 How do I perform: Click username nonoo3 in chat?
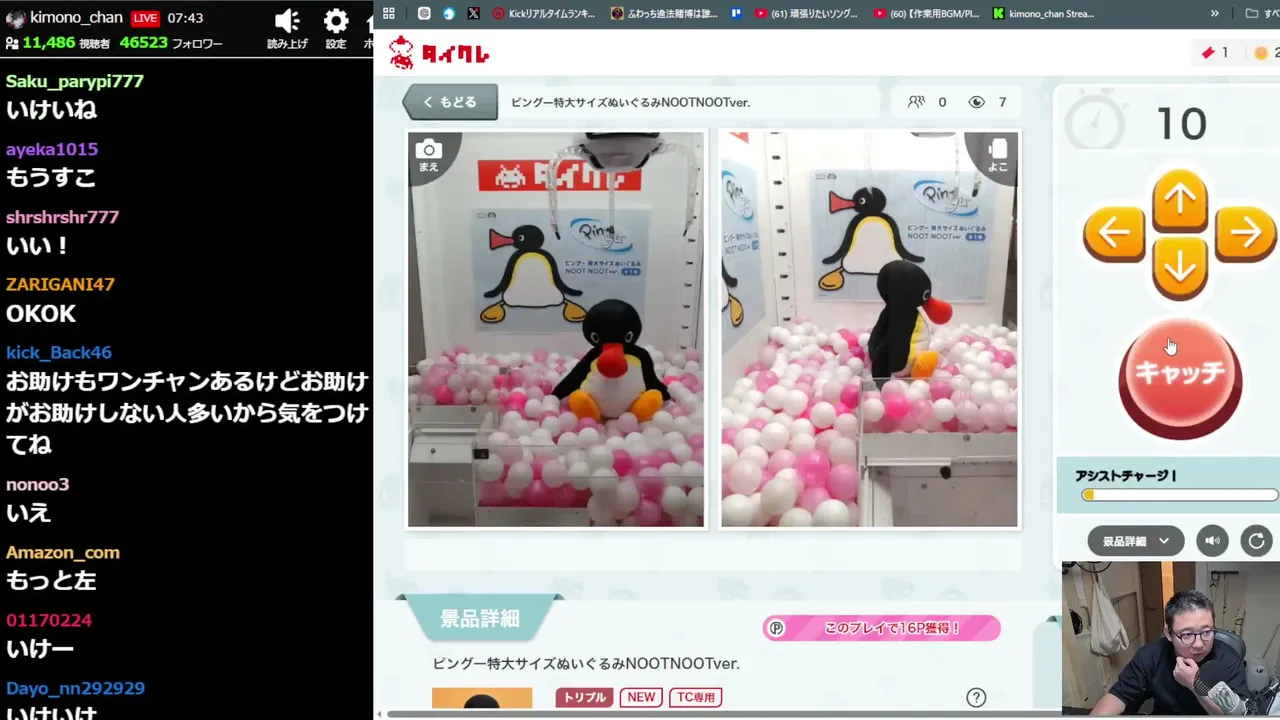[38, 484]
